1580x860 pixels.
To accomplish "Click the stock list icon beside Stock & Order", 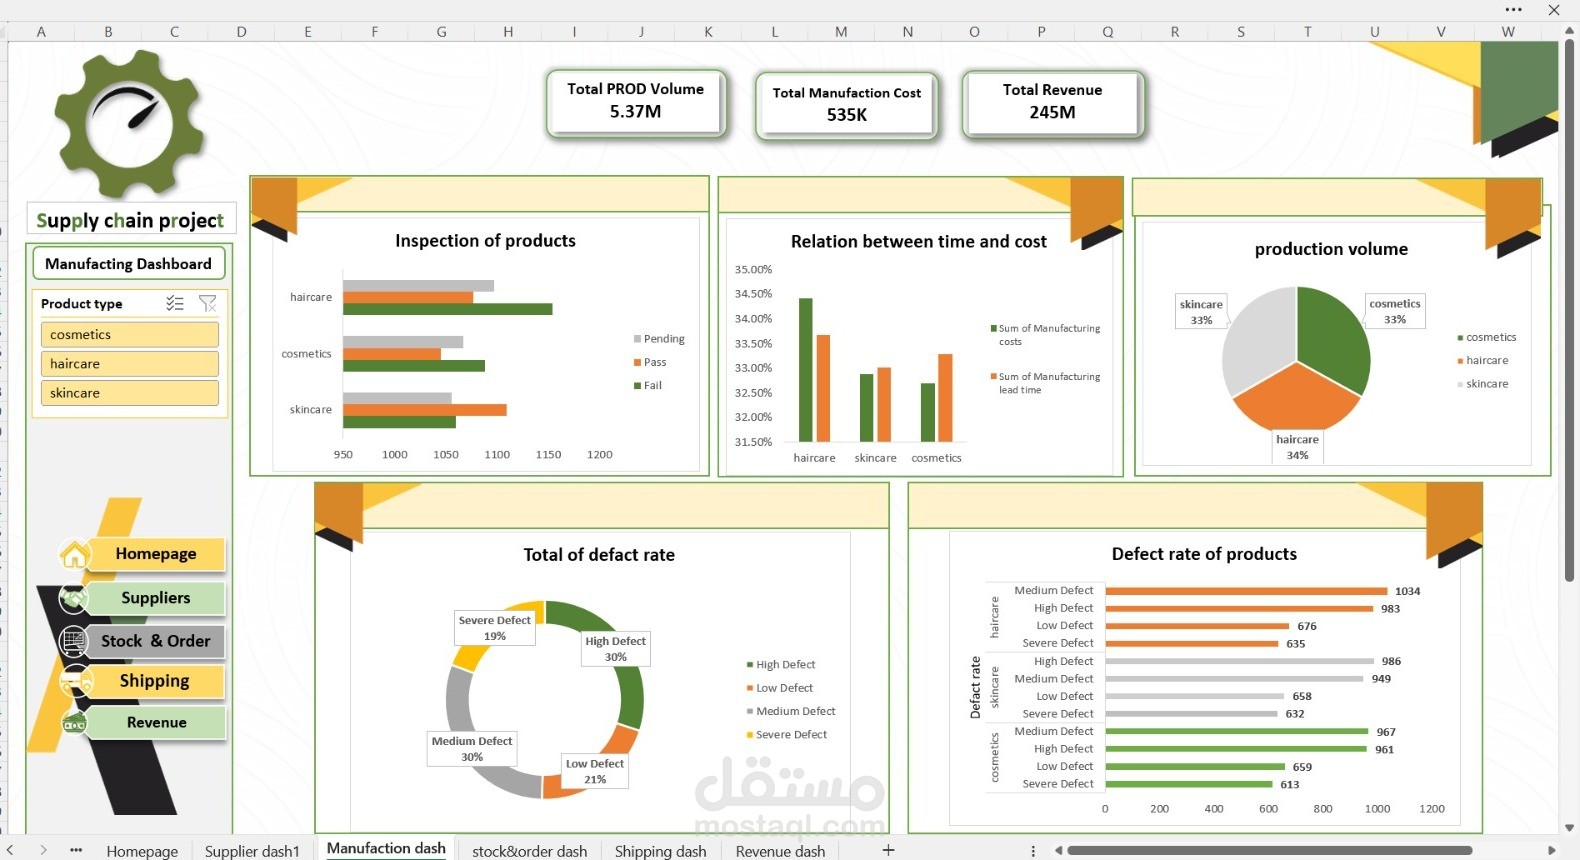I will (74, 641).
